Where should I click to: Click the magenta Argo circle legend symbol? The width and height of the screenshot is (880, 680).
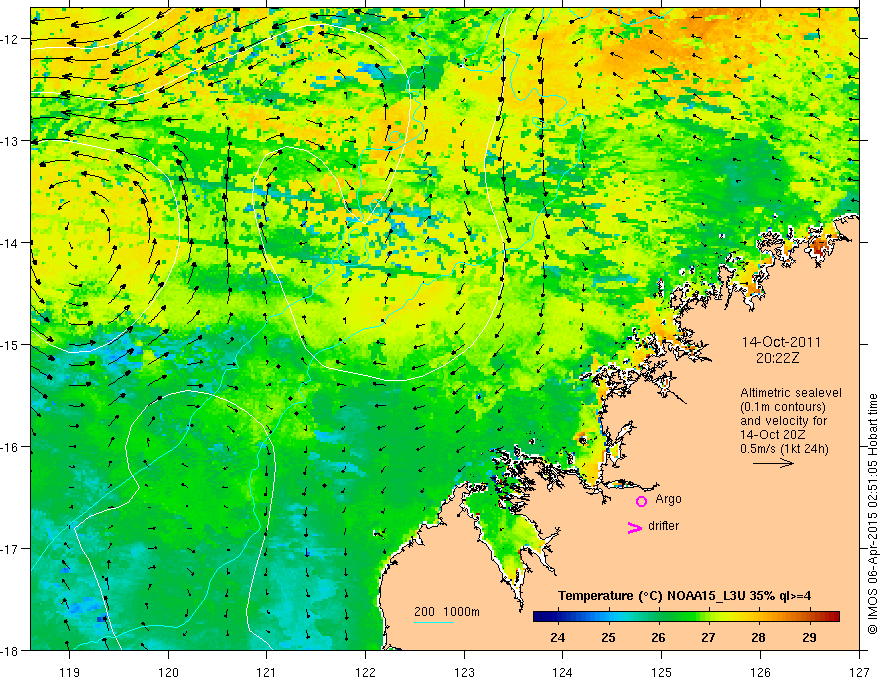coord(641,501)
